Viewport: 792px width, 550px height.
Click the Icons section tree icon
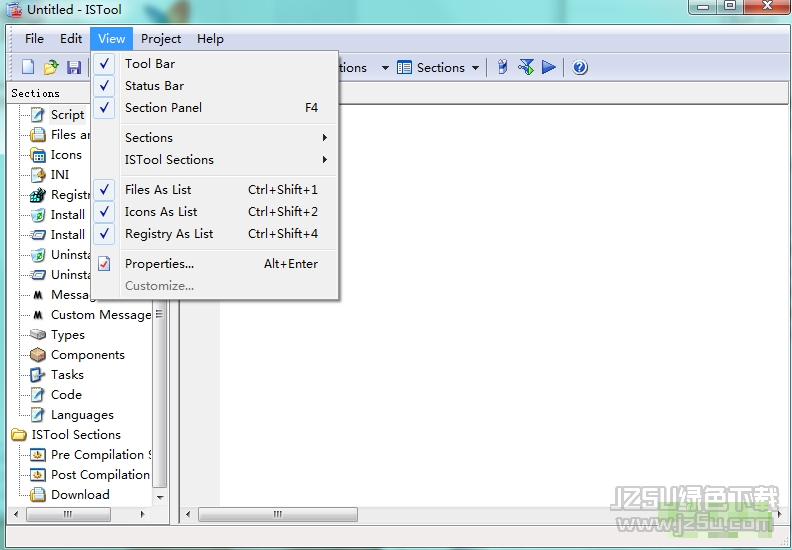pos(37,155)
